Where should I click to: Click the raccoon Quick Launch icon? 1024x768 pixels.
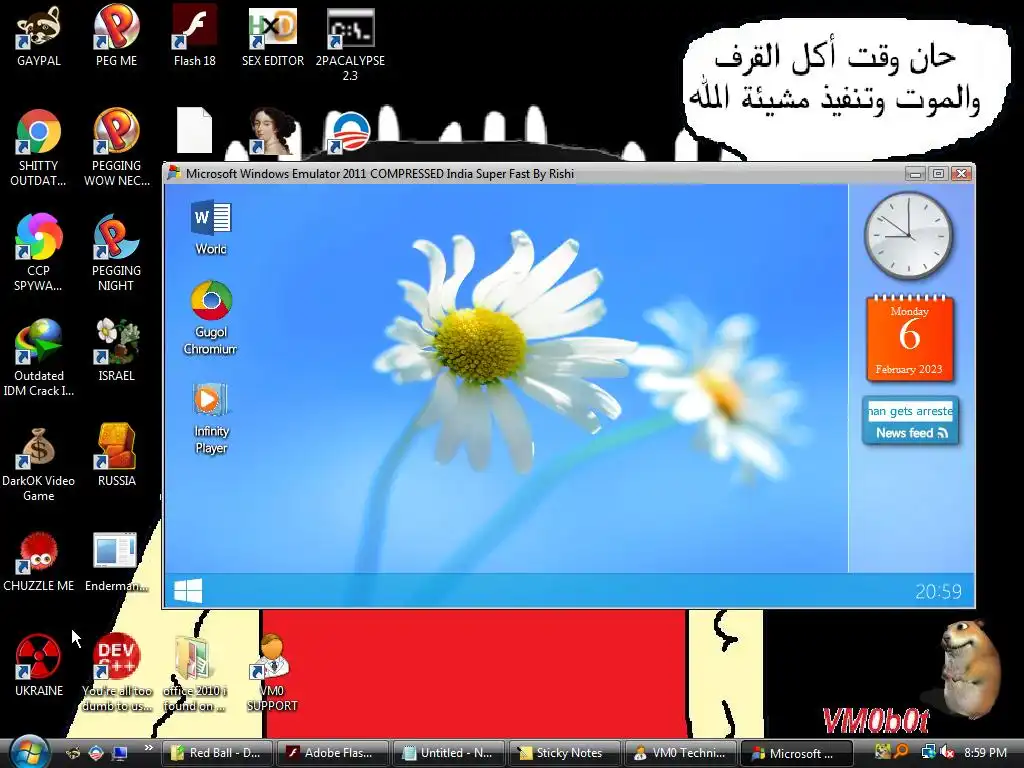click(x=73, y=753)
